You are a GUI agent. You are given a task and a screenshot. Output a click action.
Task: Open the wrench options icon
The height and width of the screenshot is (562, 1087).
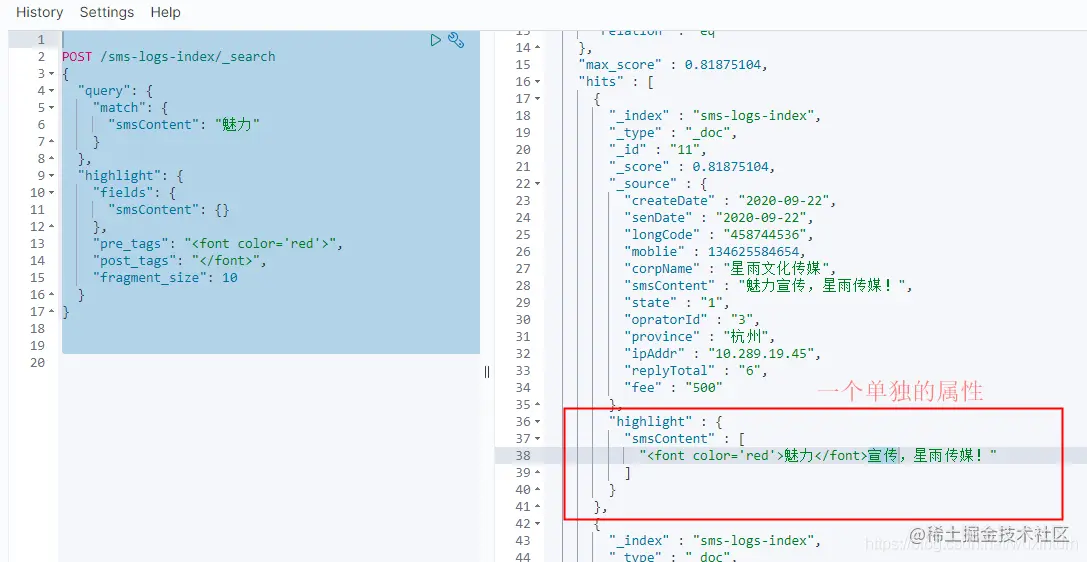pyautogui.click(x=455, y=40)
